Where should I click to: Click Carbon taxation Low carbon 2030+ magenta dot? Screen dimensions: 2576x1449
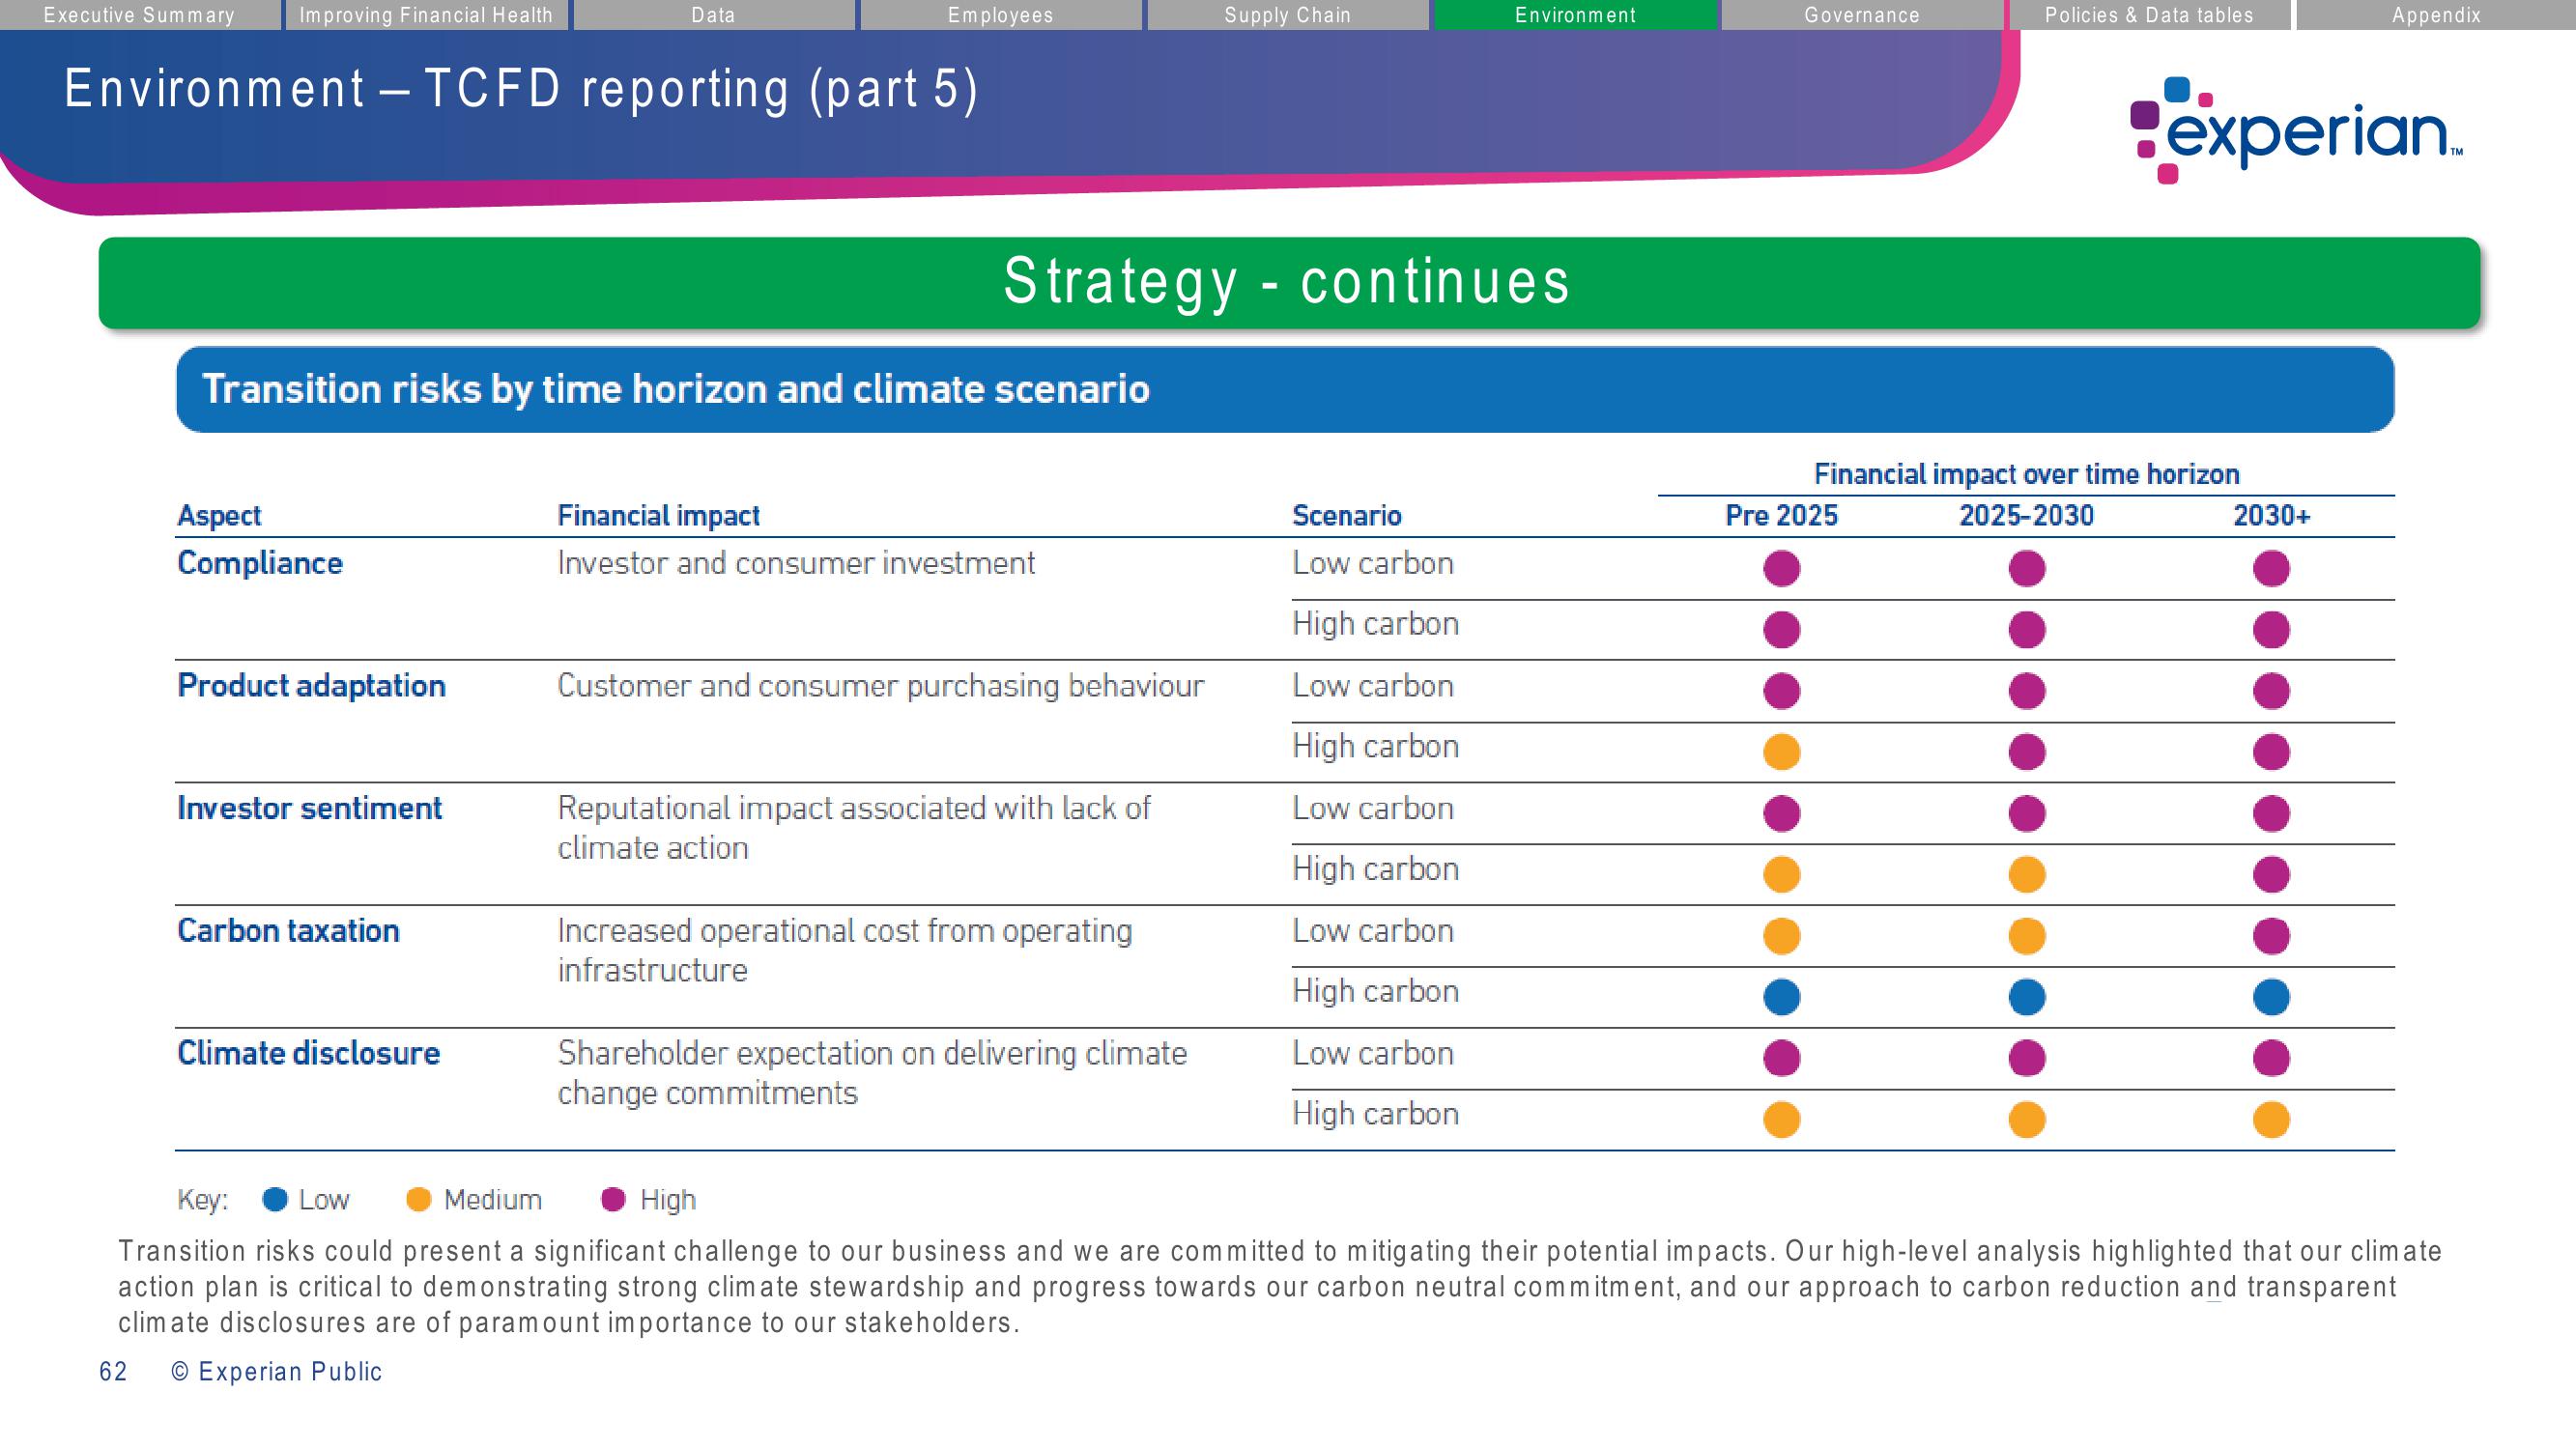[2271, 936]
